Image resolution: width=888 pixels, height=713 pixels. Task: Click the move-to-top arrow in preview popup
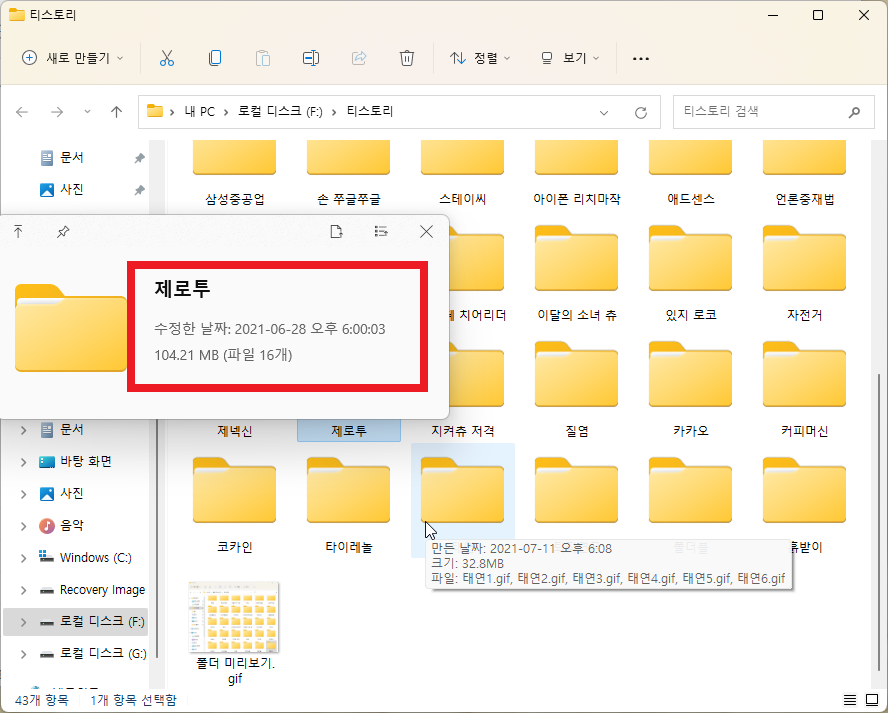18,231
